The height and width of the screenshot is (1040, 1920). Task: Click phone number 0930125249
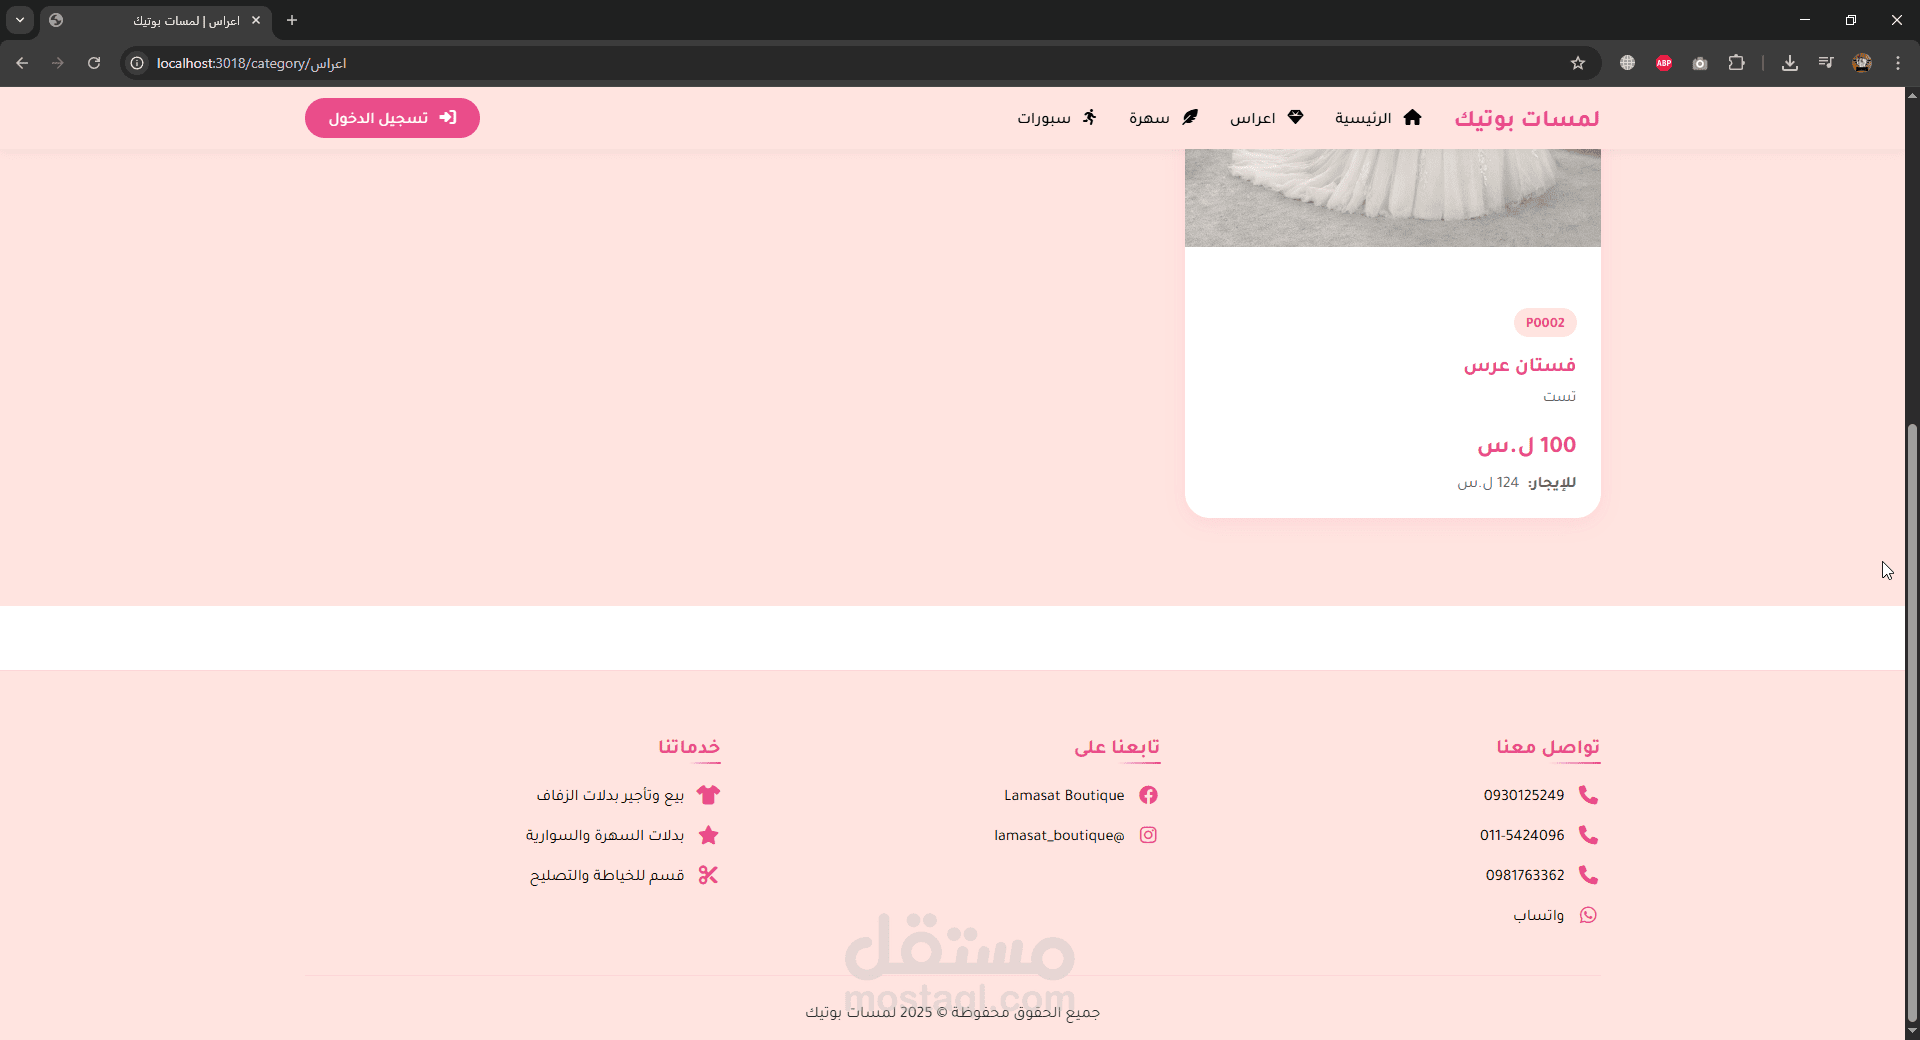point(1524,795)
